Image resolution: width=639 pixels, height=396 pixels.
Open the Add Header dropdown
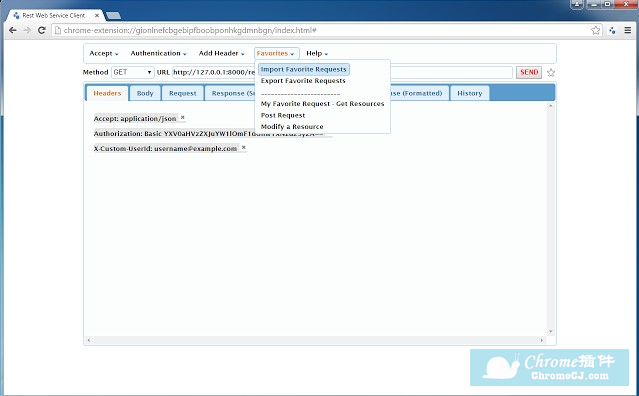pyautogui.click(x=221, y=53)
